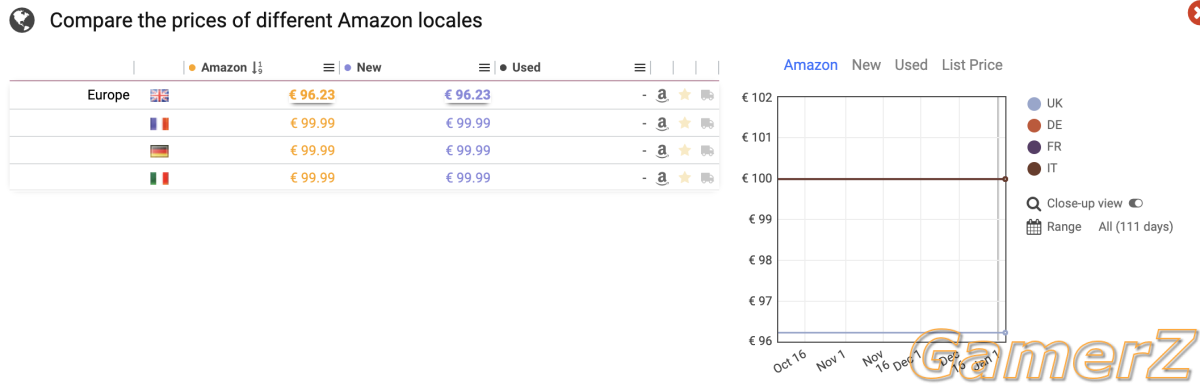This screenshot has width=1200, height=390.
Task: Click All (111 days) range option
Action: point(1135,227)
